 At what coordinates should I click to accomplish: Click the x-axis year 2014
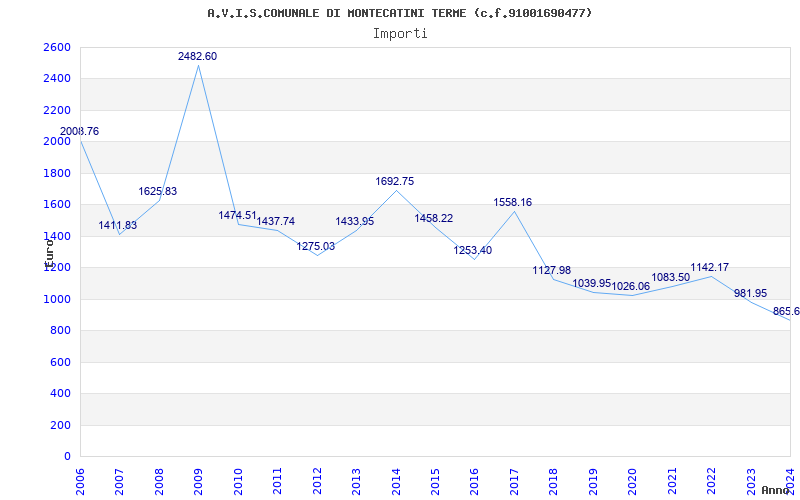click(396, 482)
